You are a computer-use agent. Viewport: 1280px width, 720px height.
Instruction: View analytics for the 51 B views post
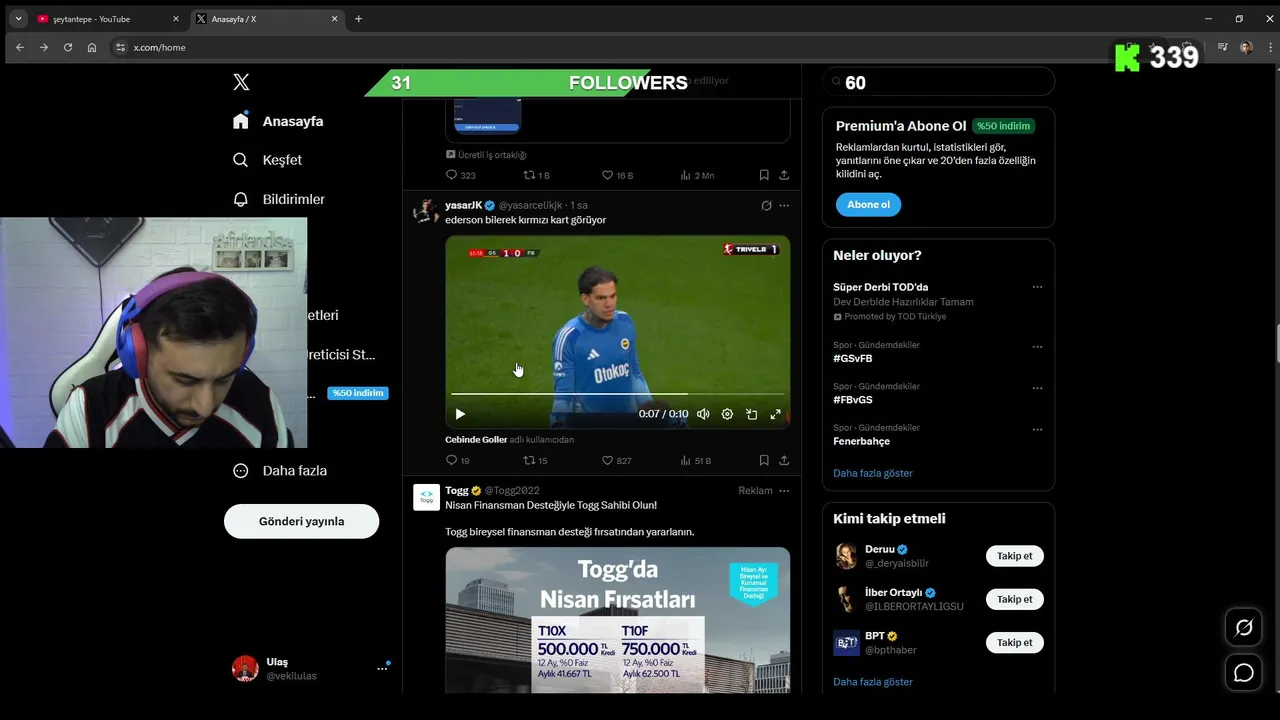click(696, 461)
